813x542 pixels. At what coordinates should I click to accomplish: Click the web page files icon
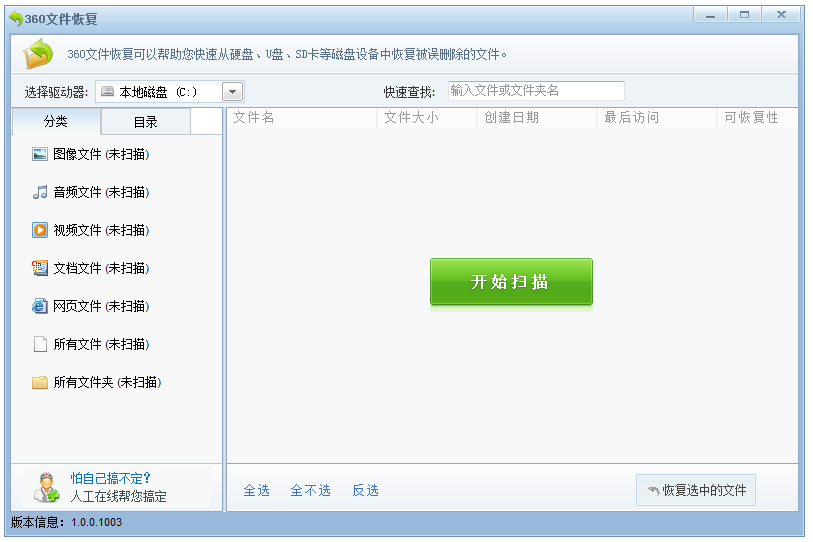pyautogui.click(x=40, y=306)
